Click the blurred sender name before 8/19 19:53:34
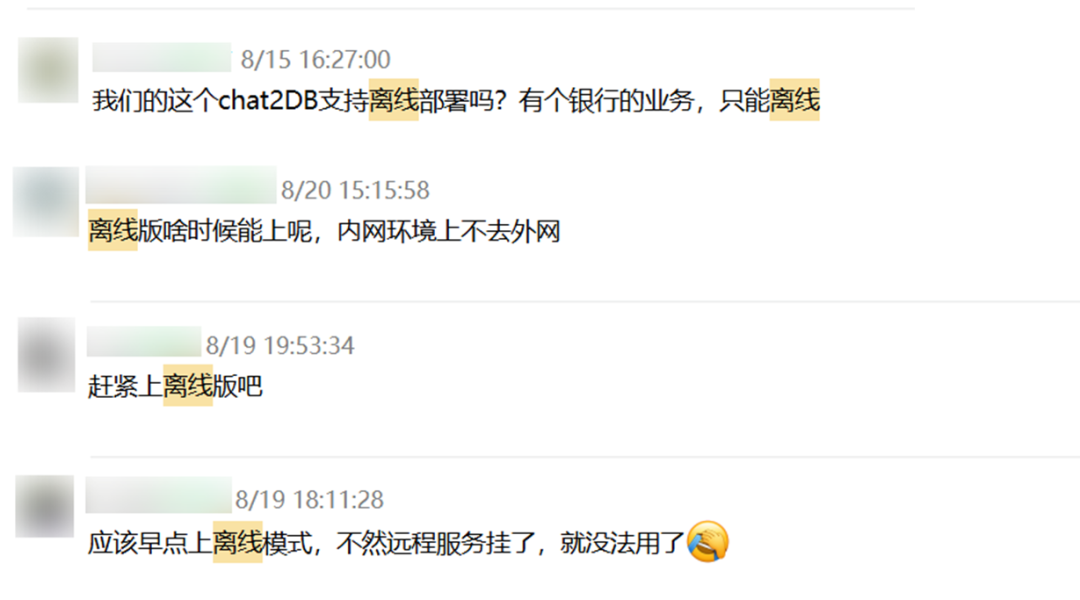Image resolution: width=1080 pixels, height=600 pixels. tap(144, 342)
